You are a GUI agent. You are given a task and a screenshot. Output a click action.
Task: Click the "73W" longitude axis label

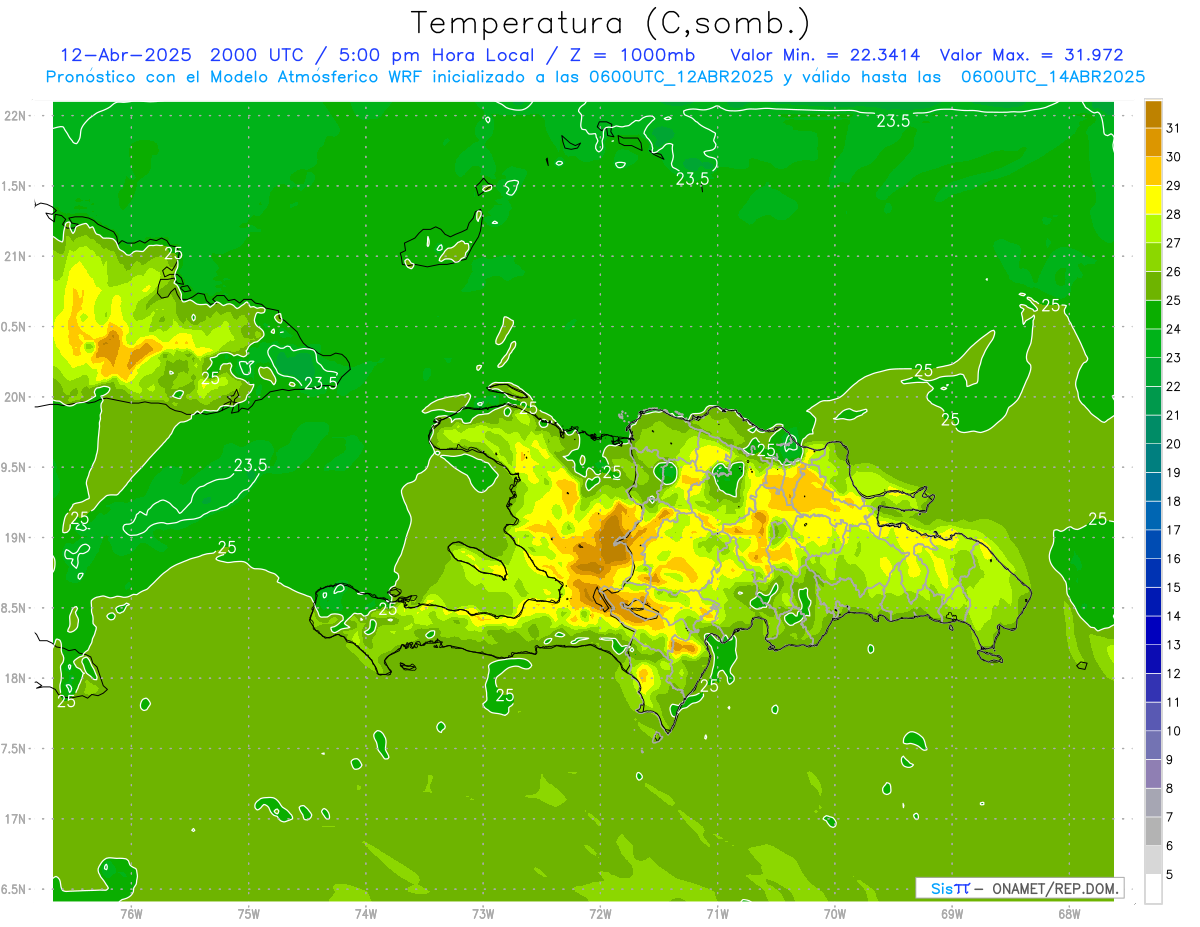[x=483, y=914]
